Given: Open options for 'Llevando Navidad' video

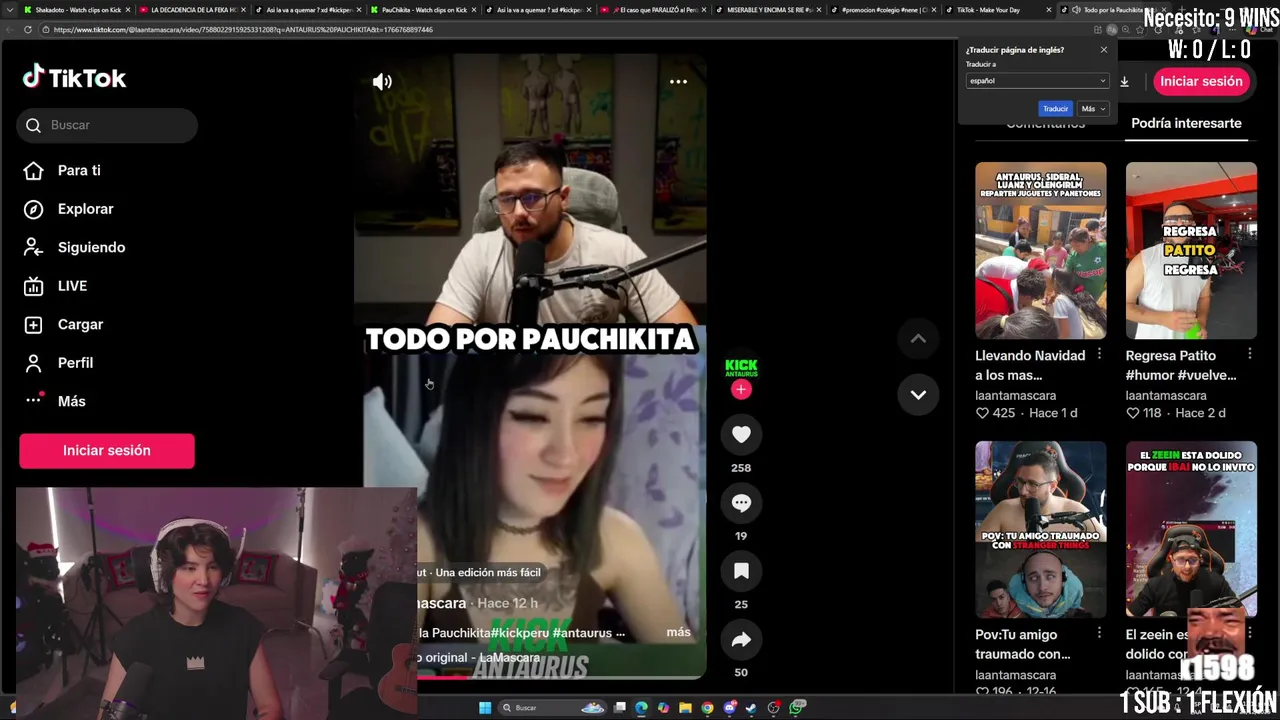Looking at the screenshot, I should 1099,355.
